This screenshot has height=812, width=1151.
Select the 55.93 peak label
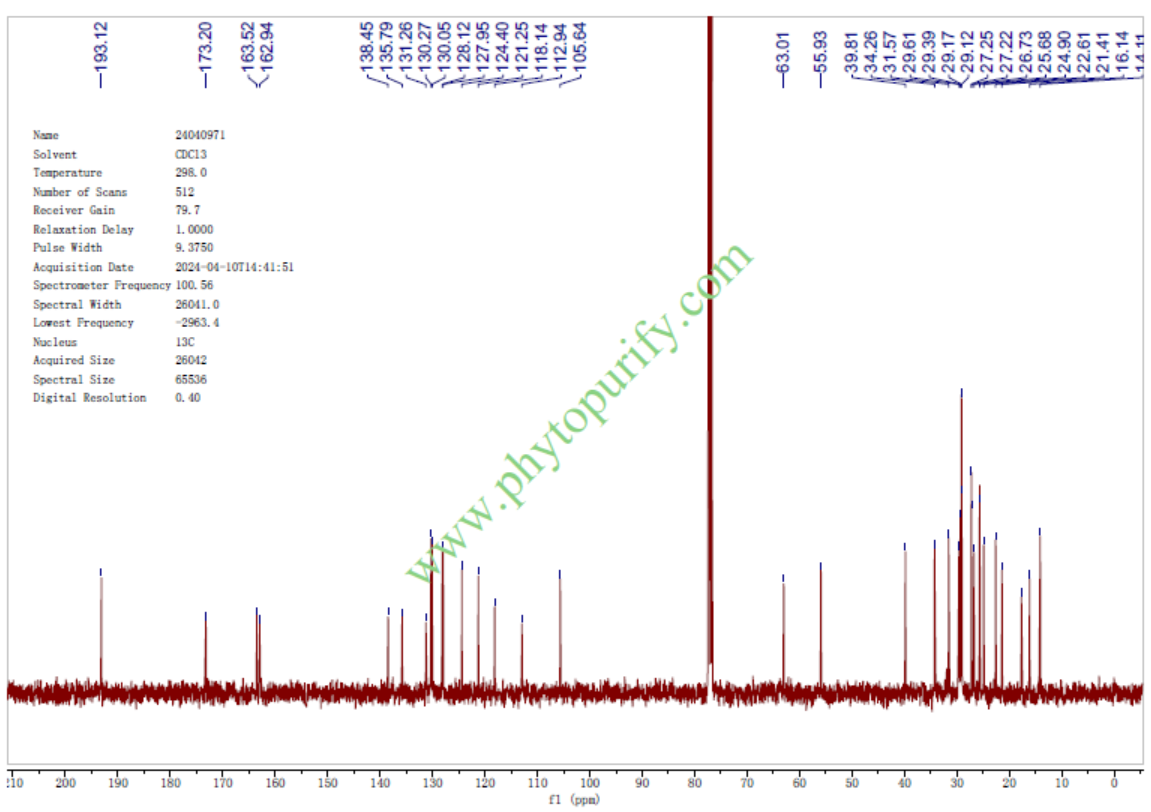click(x=820, y=45)
